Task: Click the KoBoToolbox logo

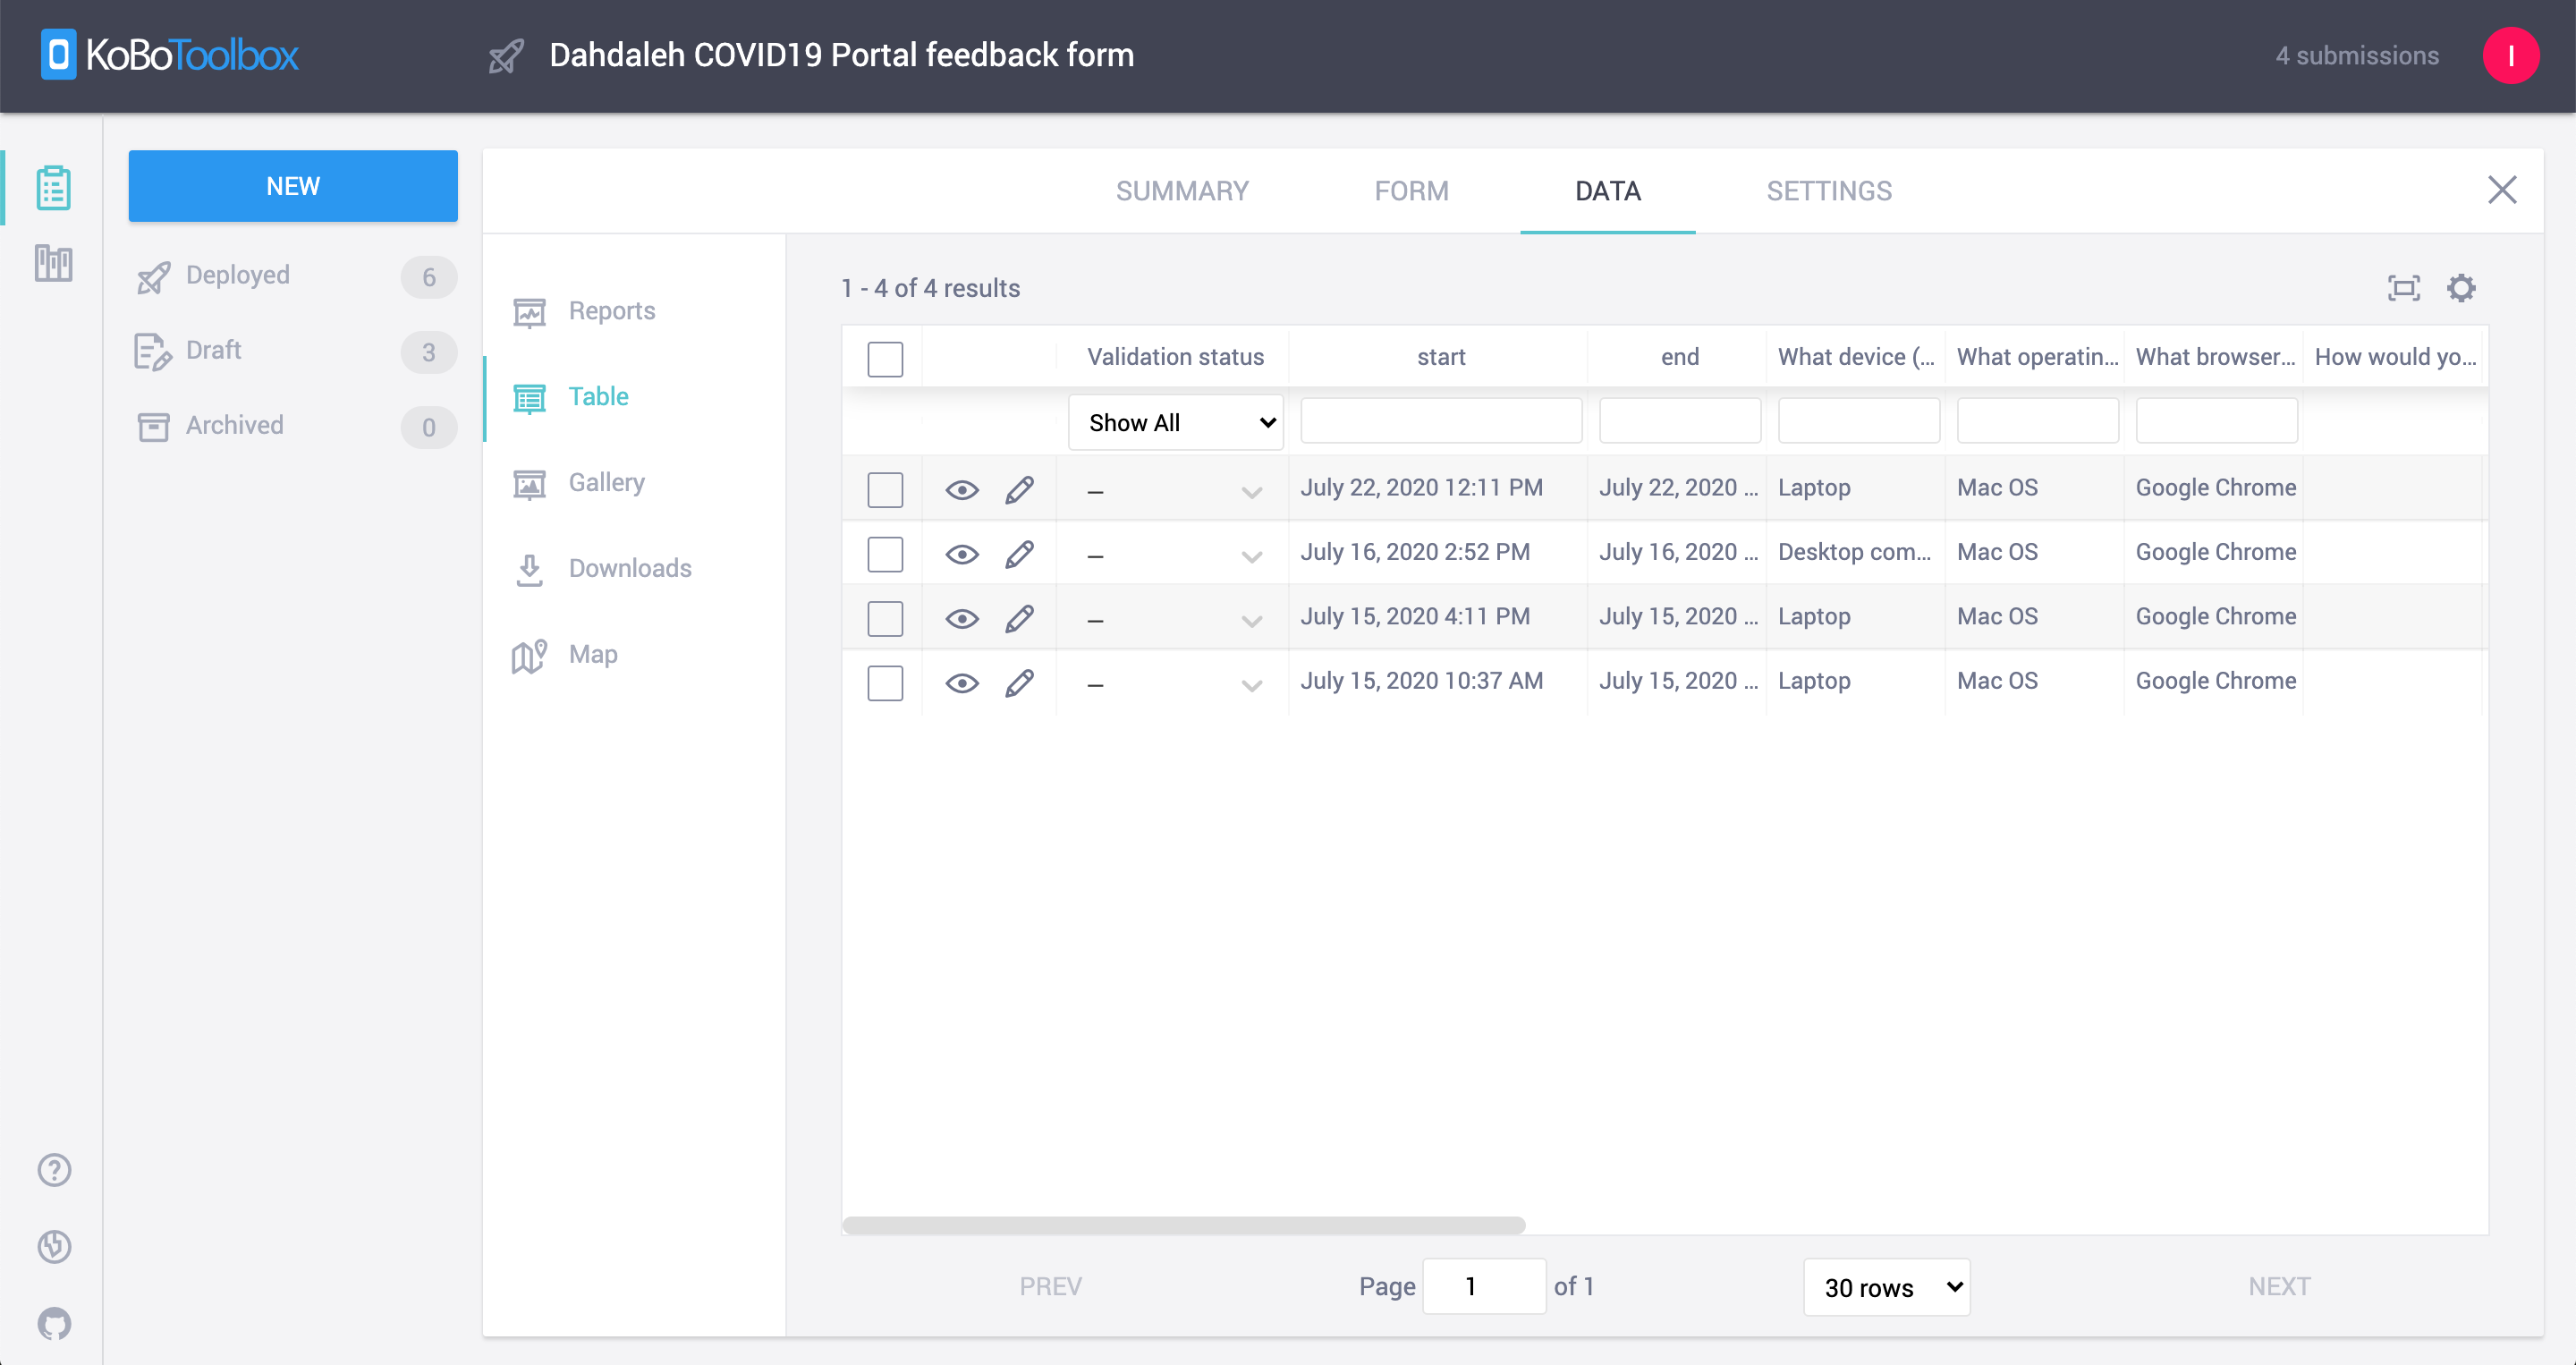Action: (x=168, y=55)
